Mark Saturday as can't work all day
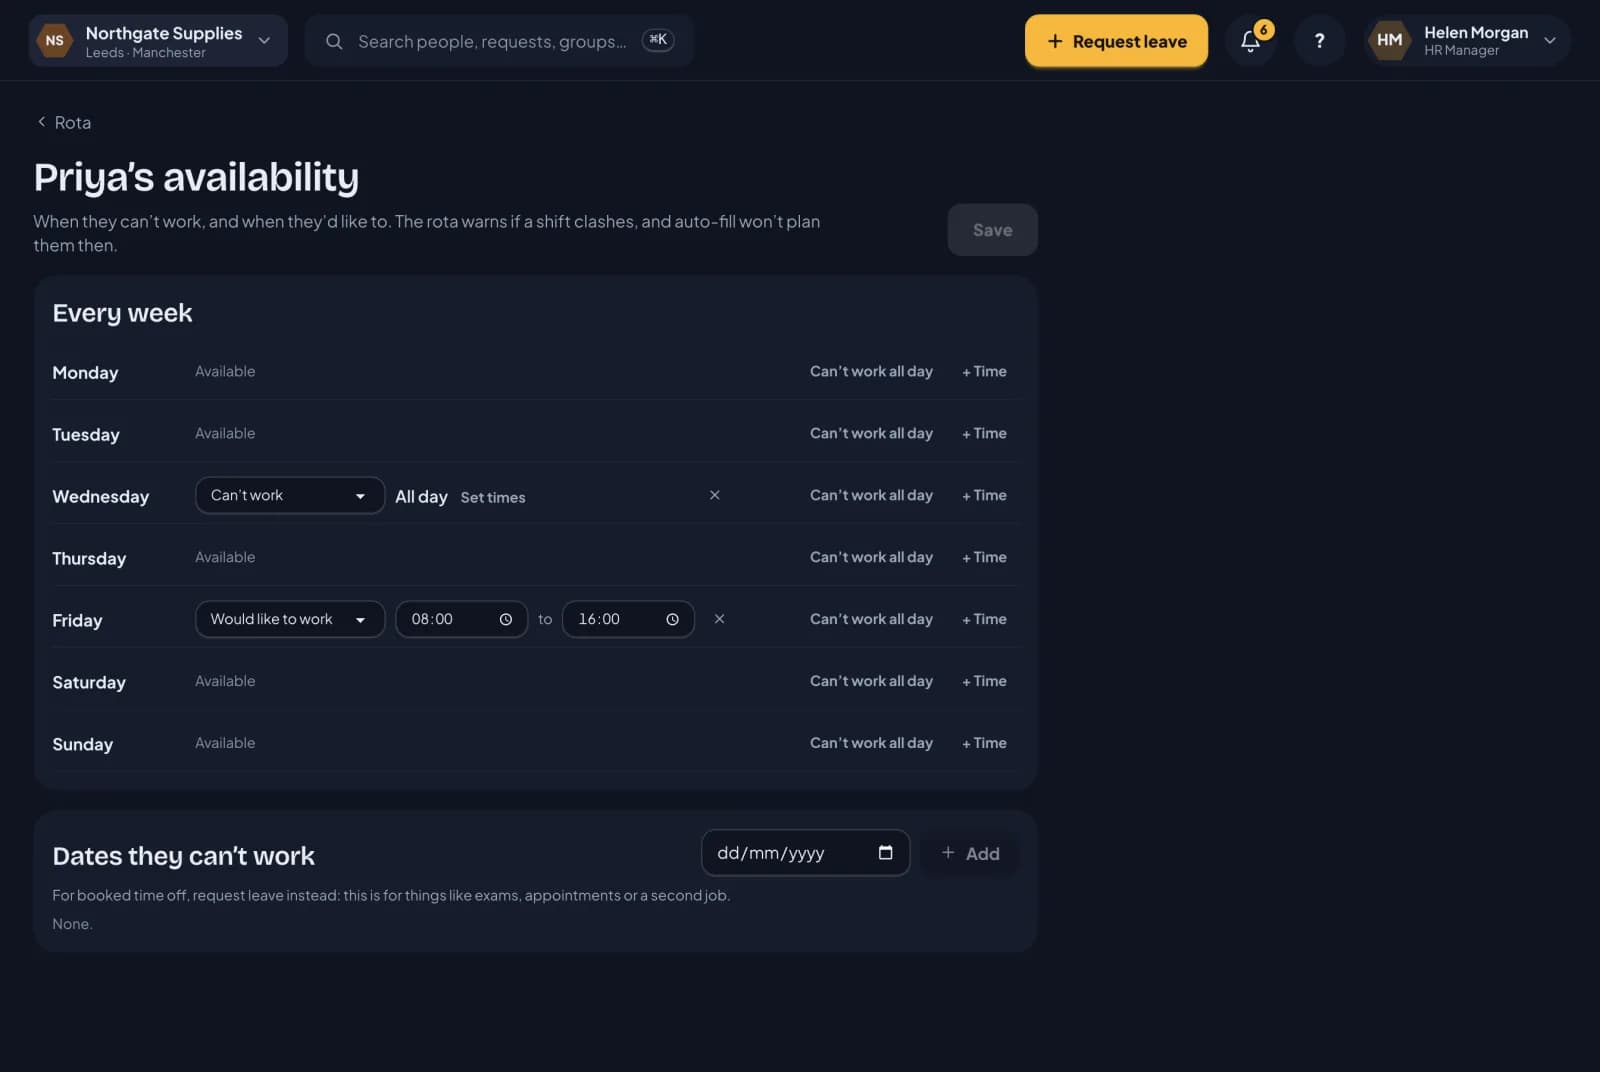The width and height of the screenshot is (1600, 1072). click(871, 681)
